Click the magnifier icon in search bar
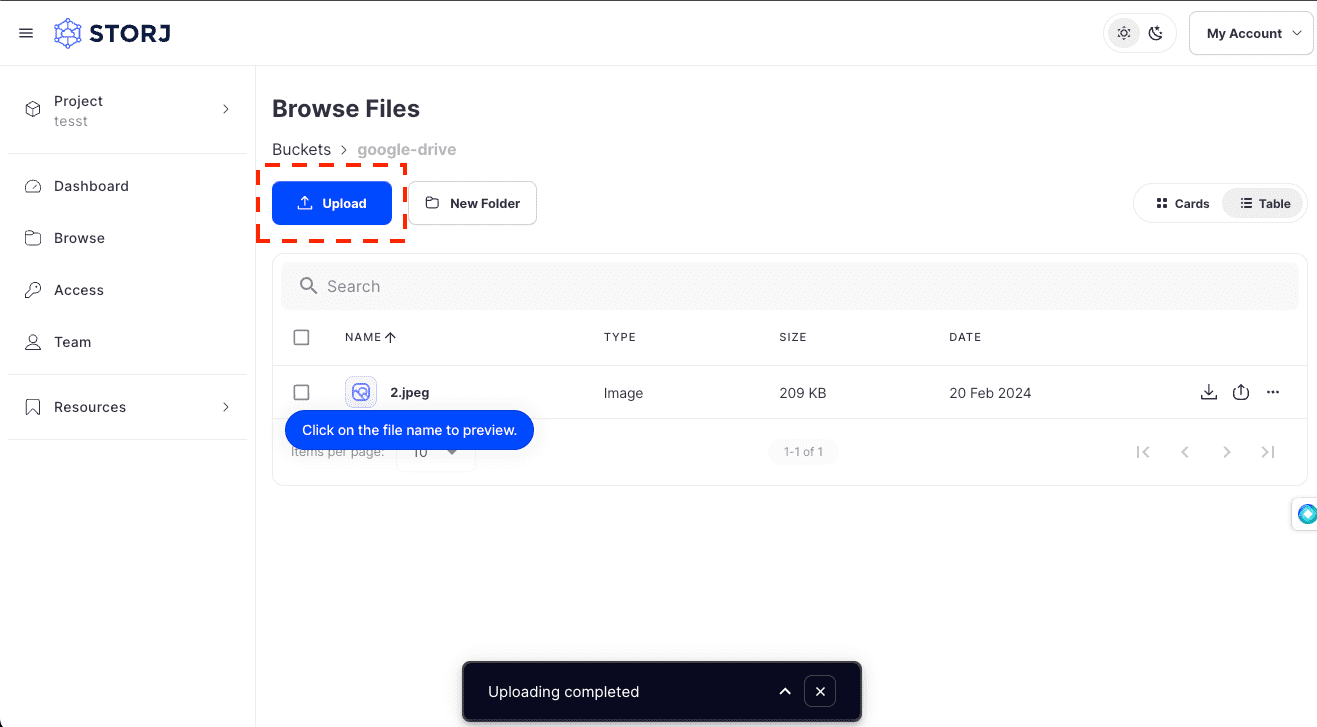The image size is (1317, 727). pyautogui.click(x=308, y=286)
